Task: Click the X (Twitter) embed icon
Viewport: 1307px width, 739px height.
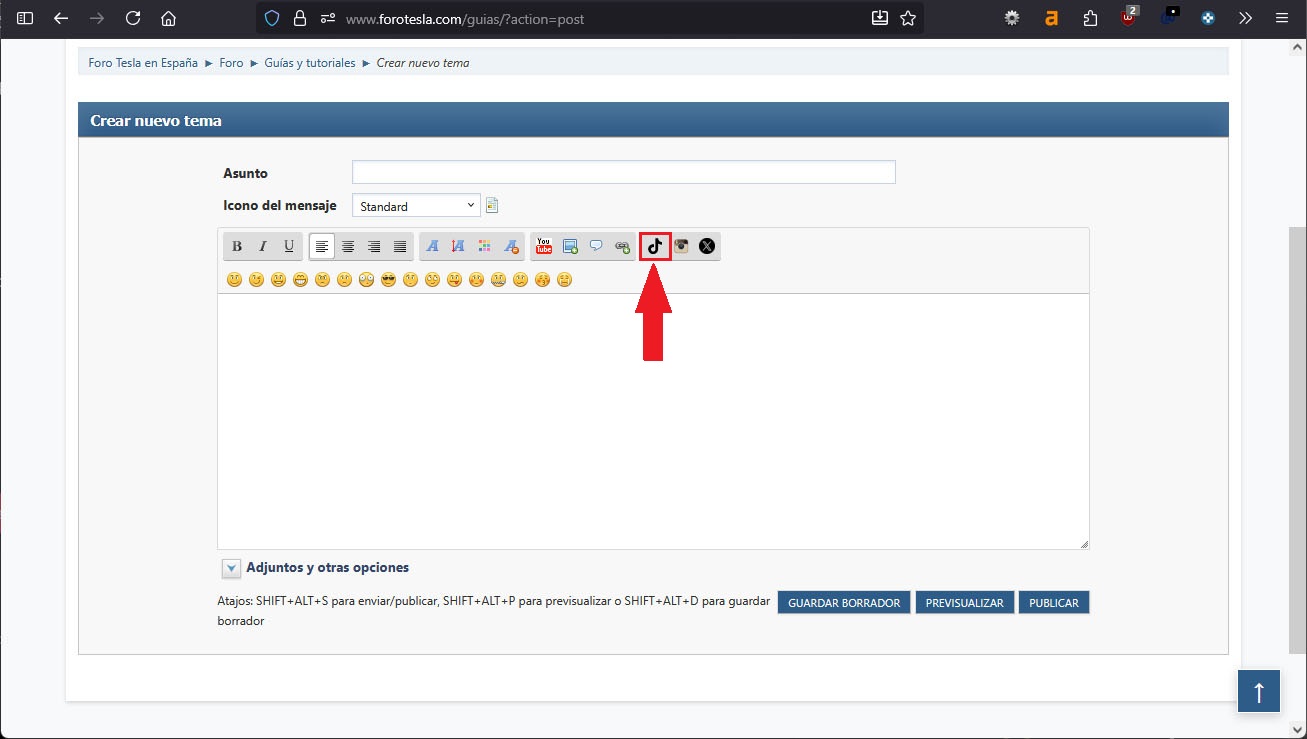Action: [x=707, y=246]
